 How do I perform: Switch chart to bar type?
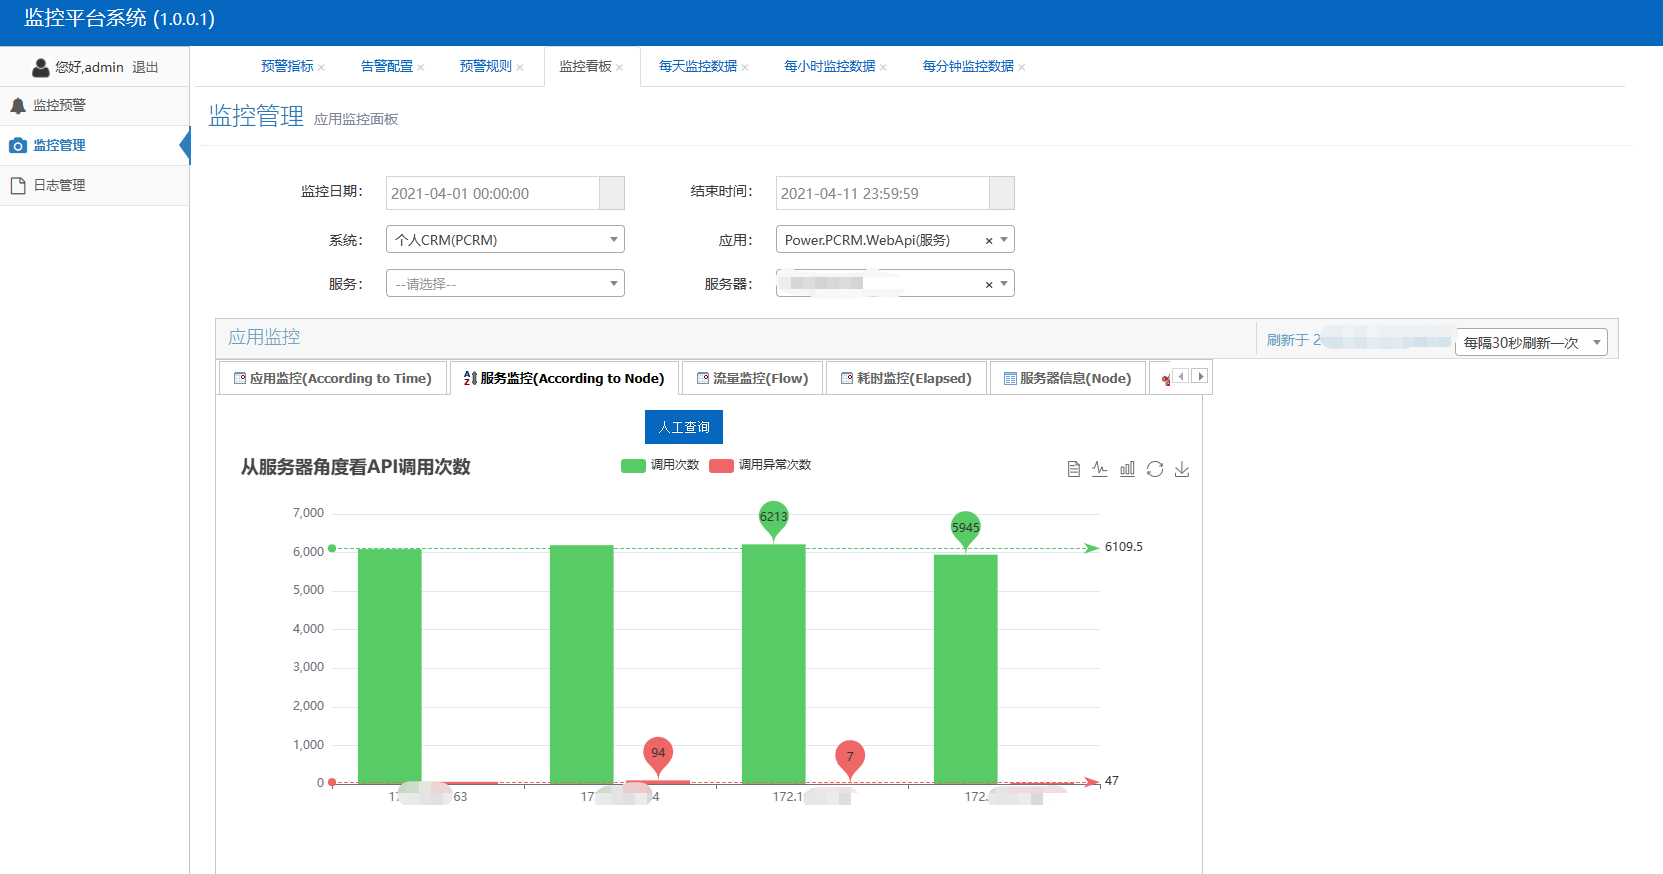click(1127, 469)
